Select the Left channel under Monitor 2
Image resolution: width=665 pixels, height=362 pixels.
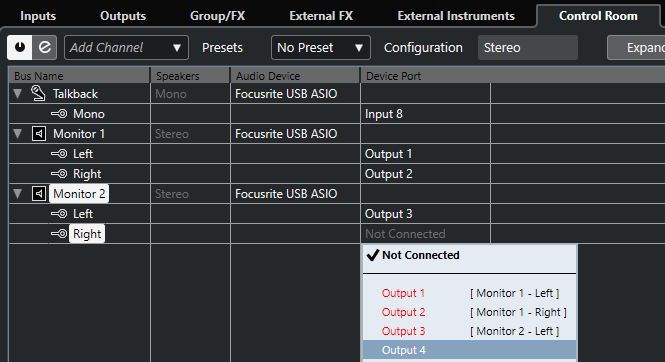point(83,214)
